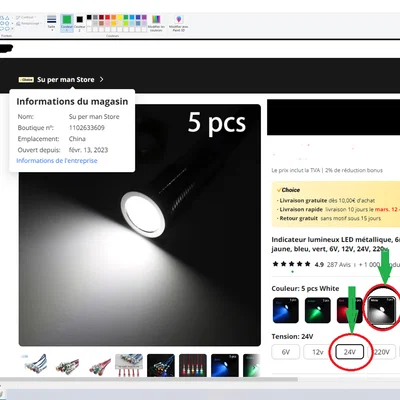The image size is (400, 400).
Task: Click the Informations du magasin heading
Action: [72, 102]
